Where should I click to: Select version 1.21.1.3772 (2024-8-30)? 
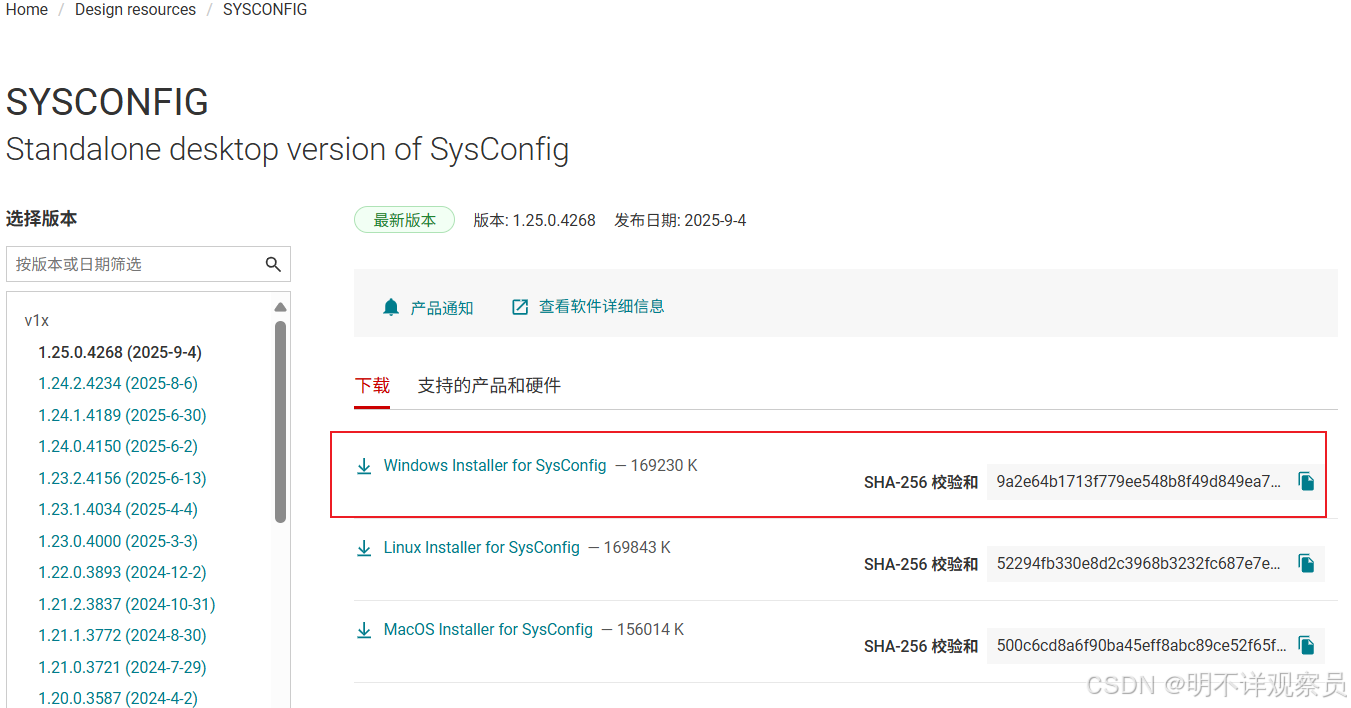[x=122, y=636]
